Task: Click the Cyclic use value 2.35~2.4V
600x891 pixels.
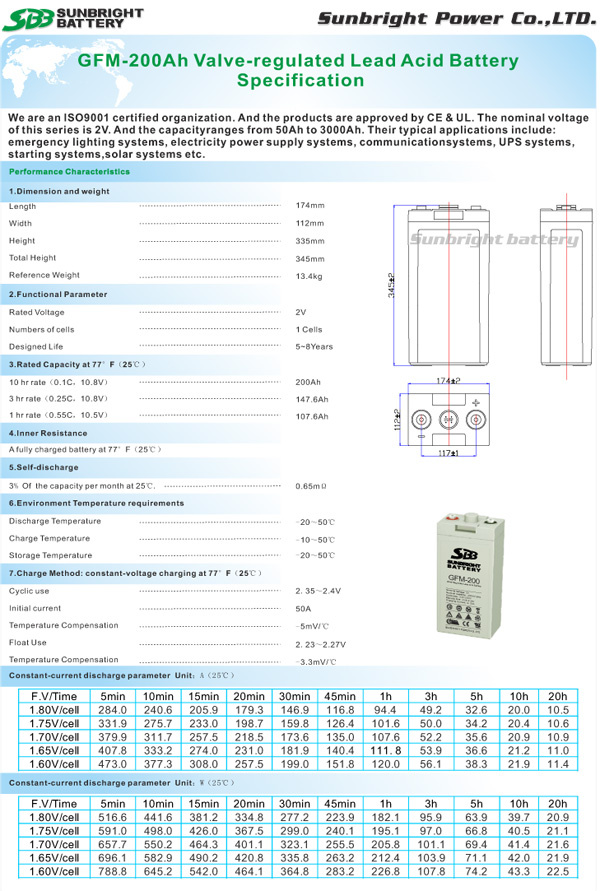Action: pyautogui.click(x=318, y=591)
